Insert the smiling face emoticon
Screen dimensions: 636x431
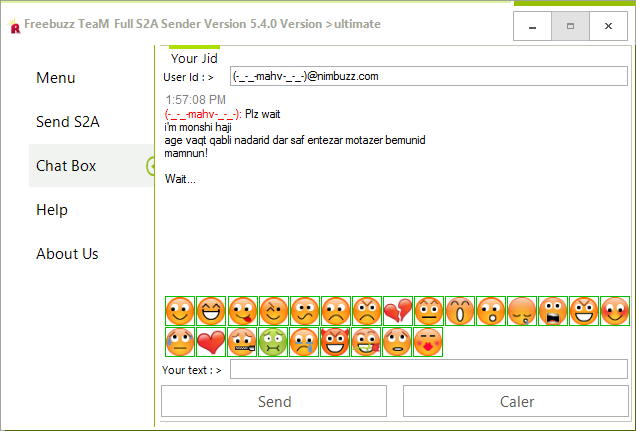tap(180, 311)
